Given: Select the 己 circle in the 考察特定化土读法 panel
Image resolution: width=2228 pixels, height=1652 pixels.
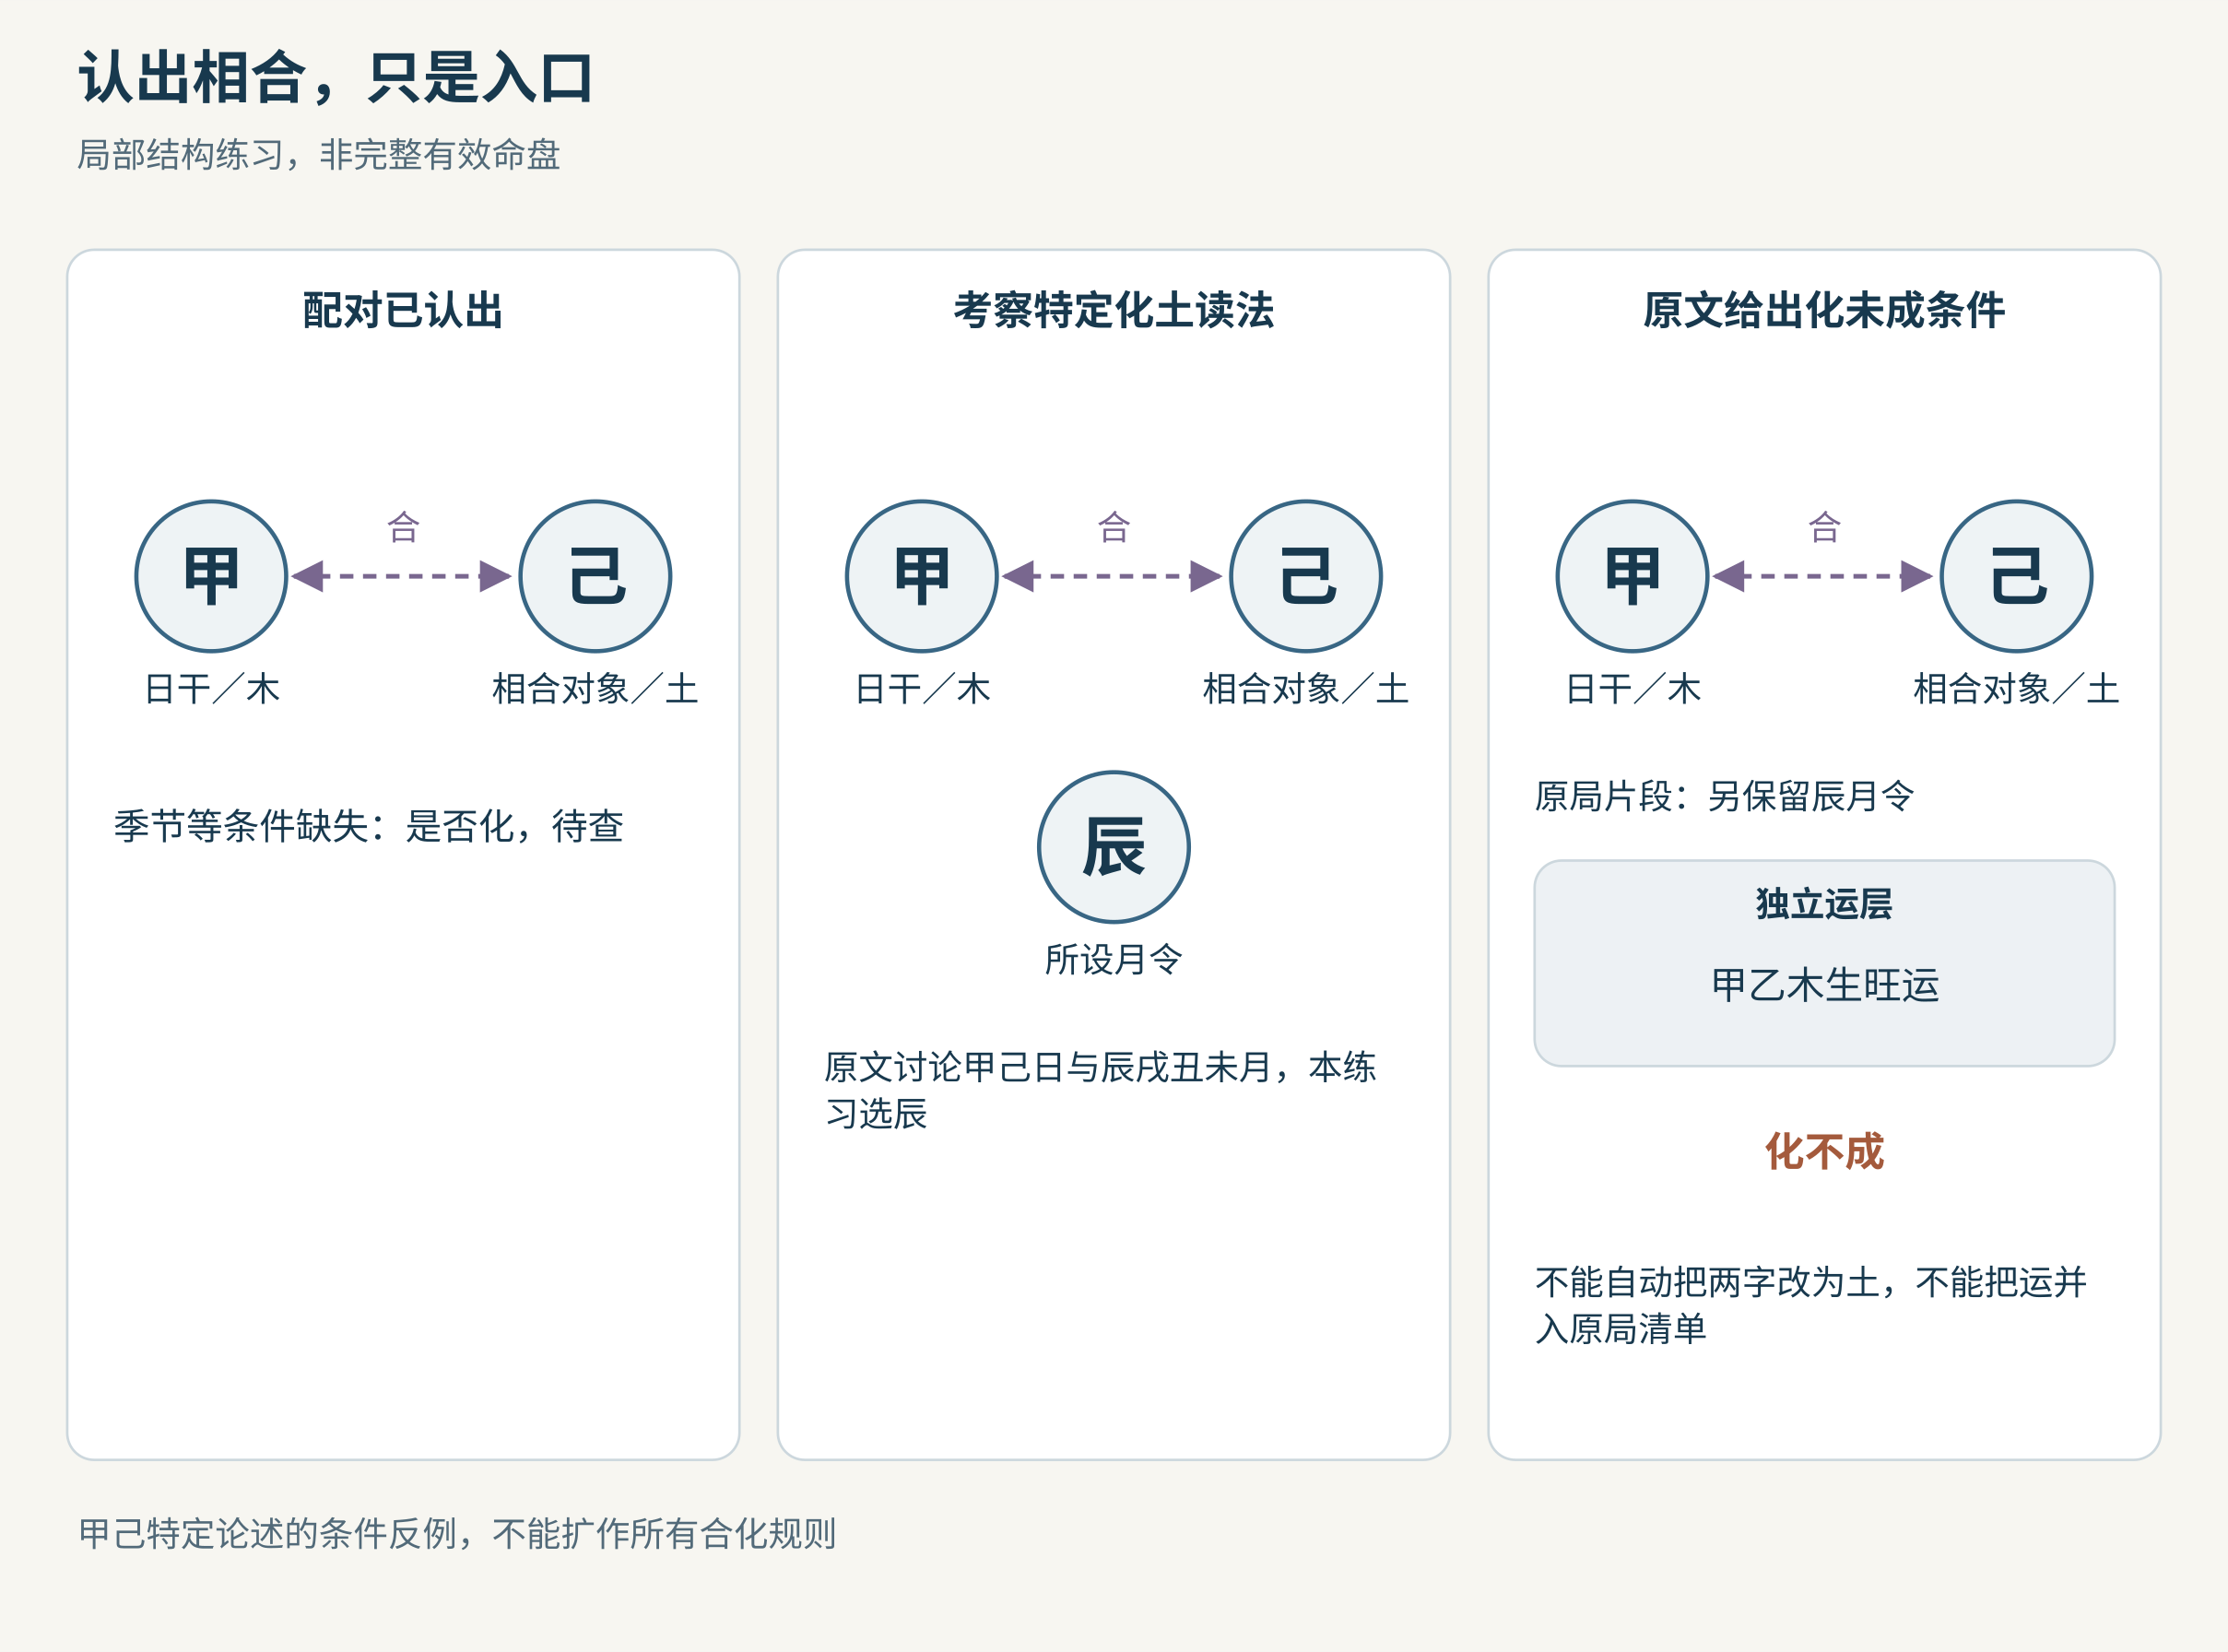Looking at the screenshot, I should (x=1306, y=576).
